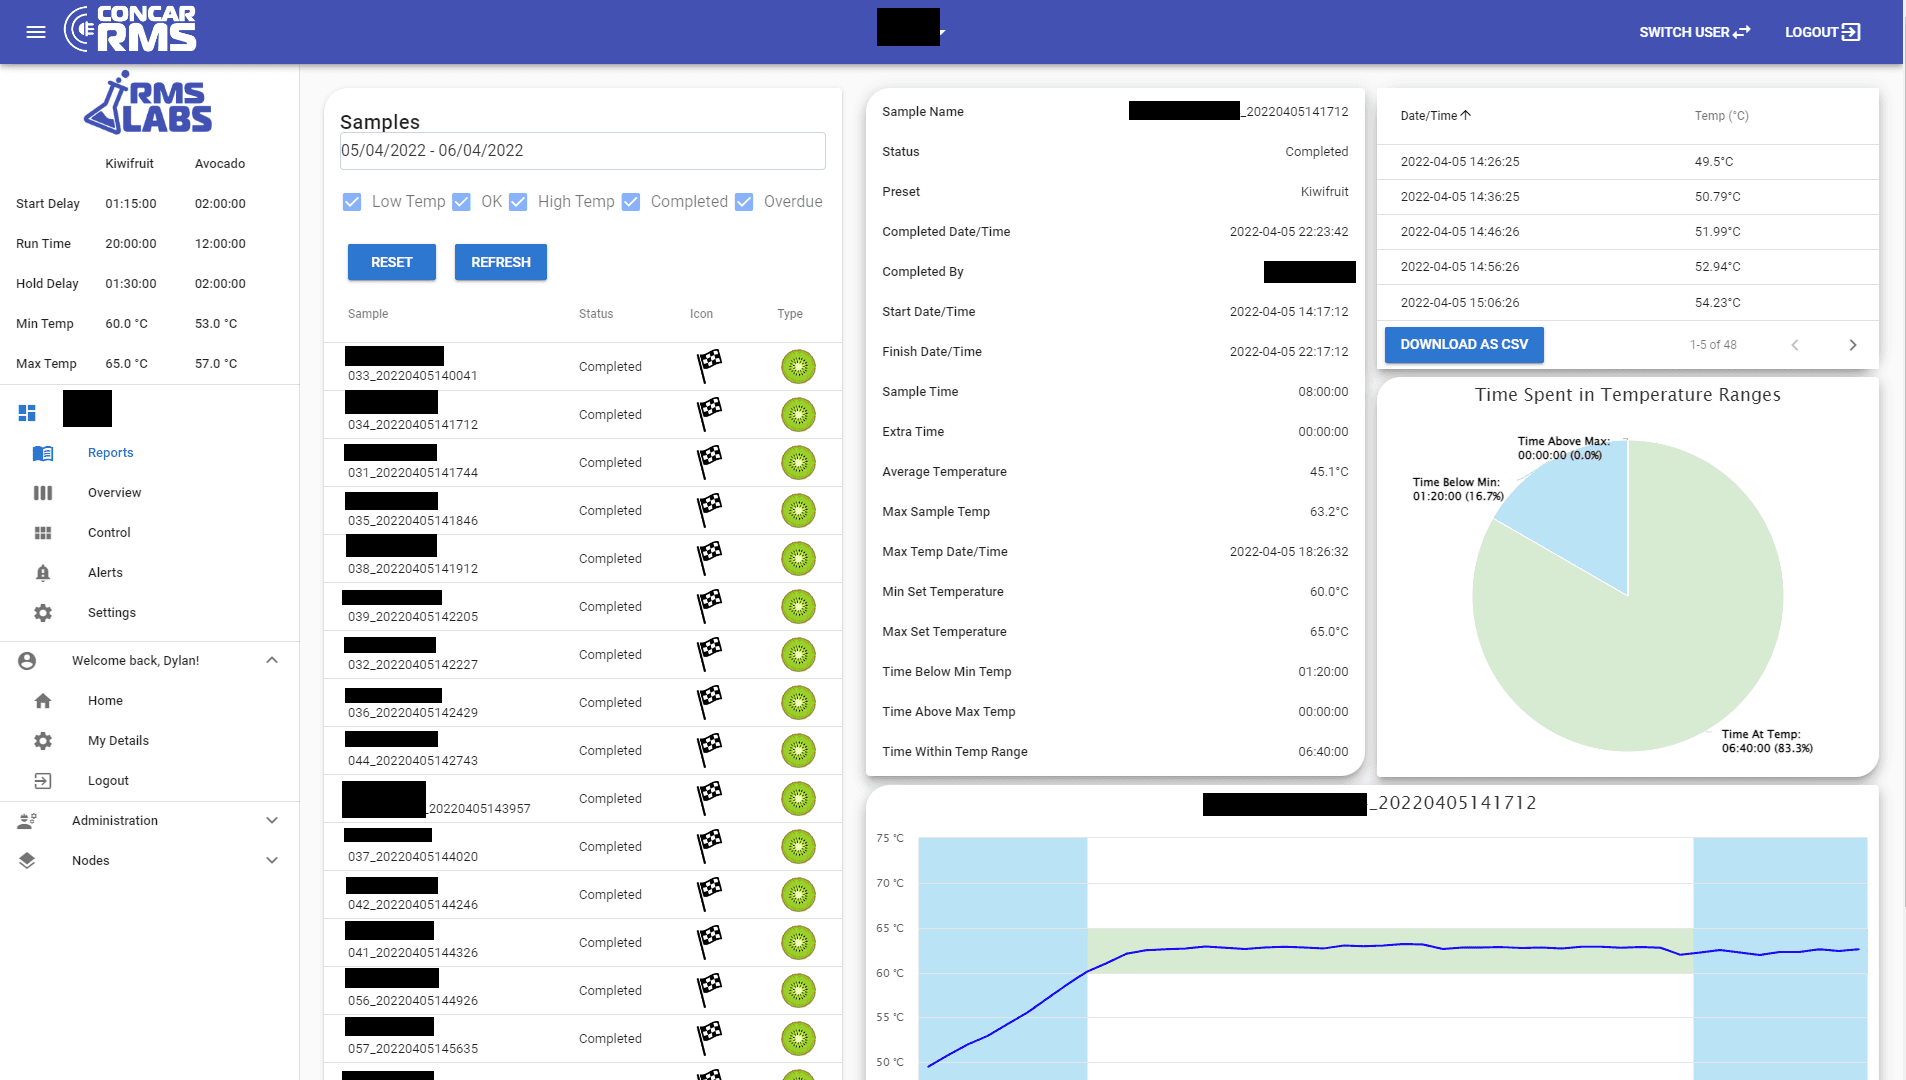
Task: Expand the Administration section chevron
Action: (272, 821)
